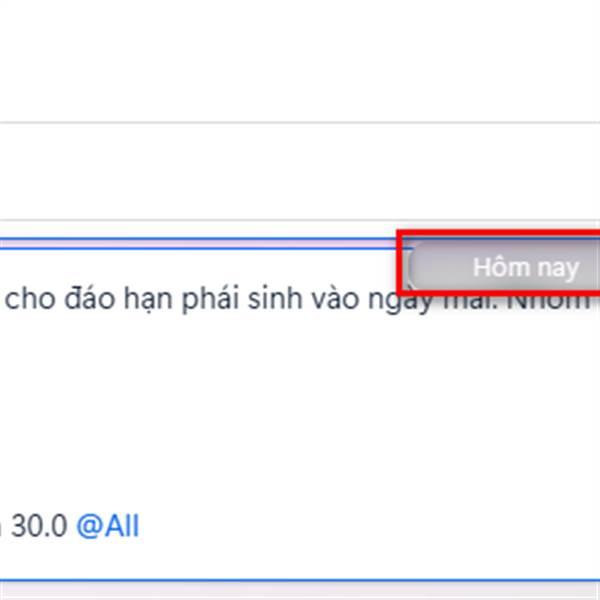The height and width of the screenshot is (600, 600).
Task: Click the word 'hạn' in the message
Action: (x=148, y=300)
